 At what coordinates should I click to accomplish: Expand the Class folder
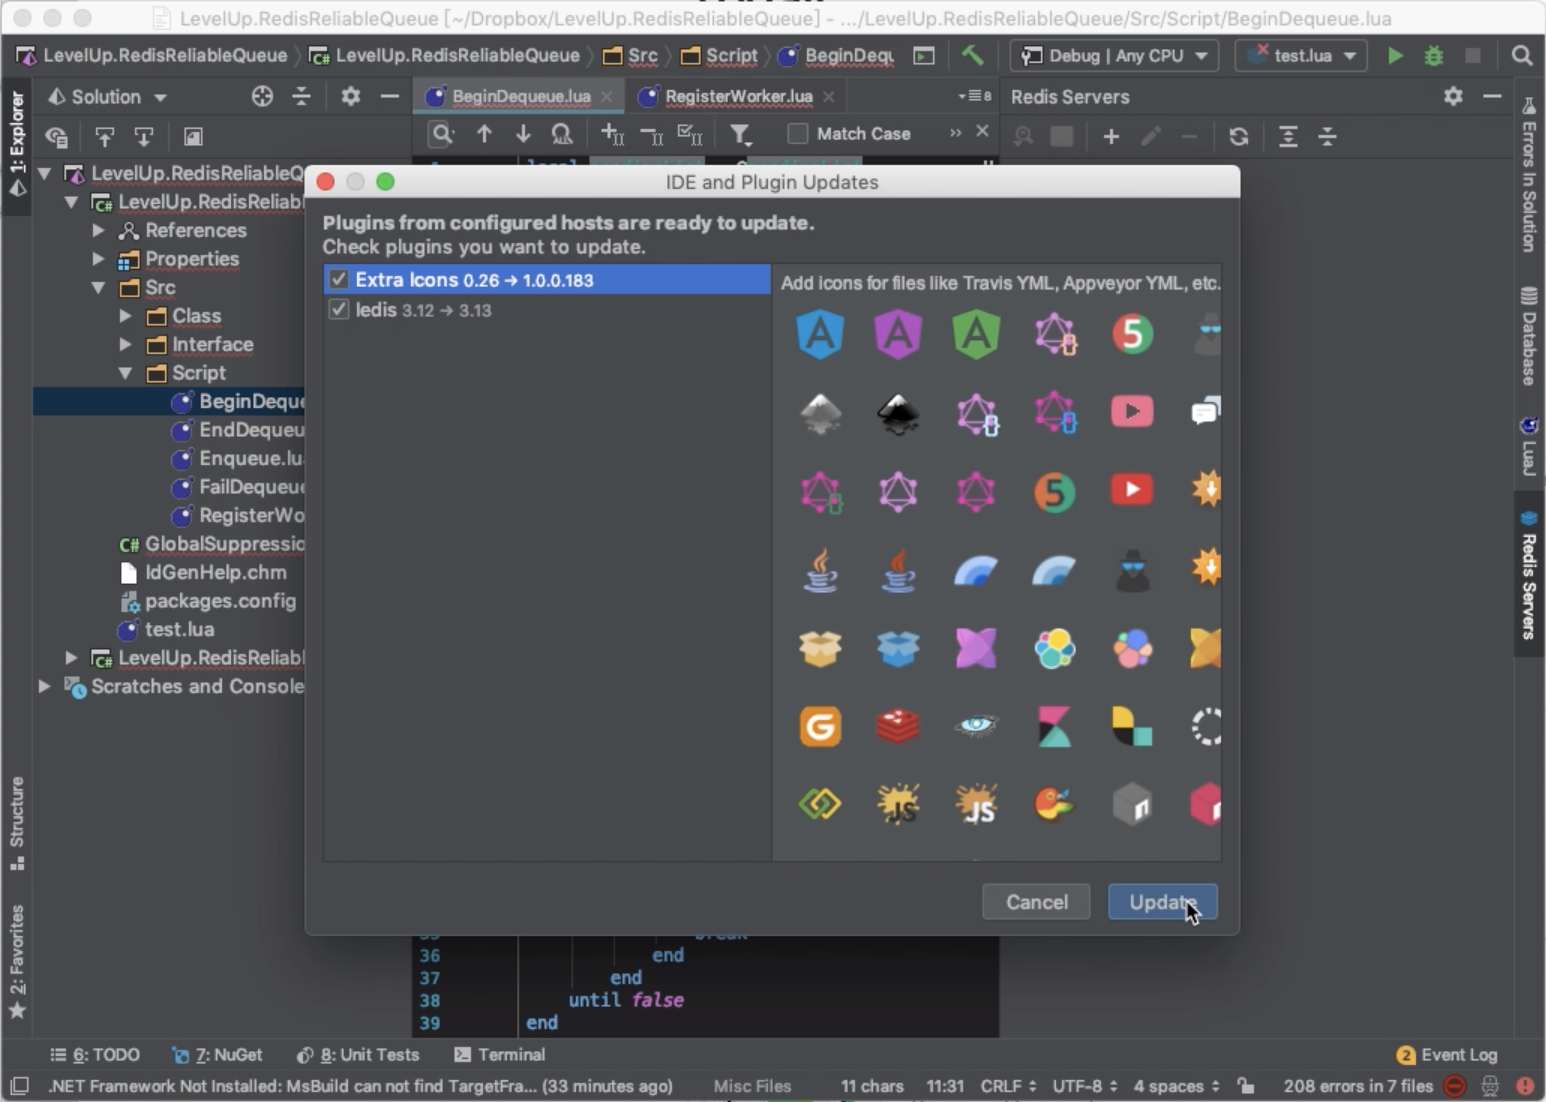125,315
